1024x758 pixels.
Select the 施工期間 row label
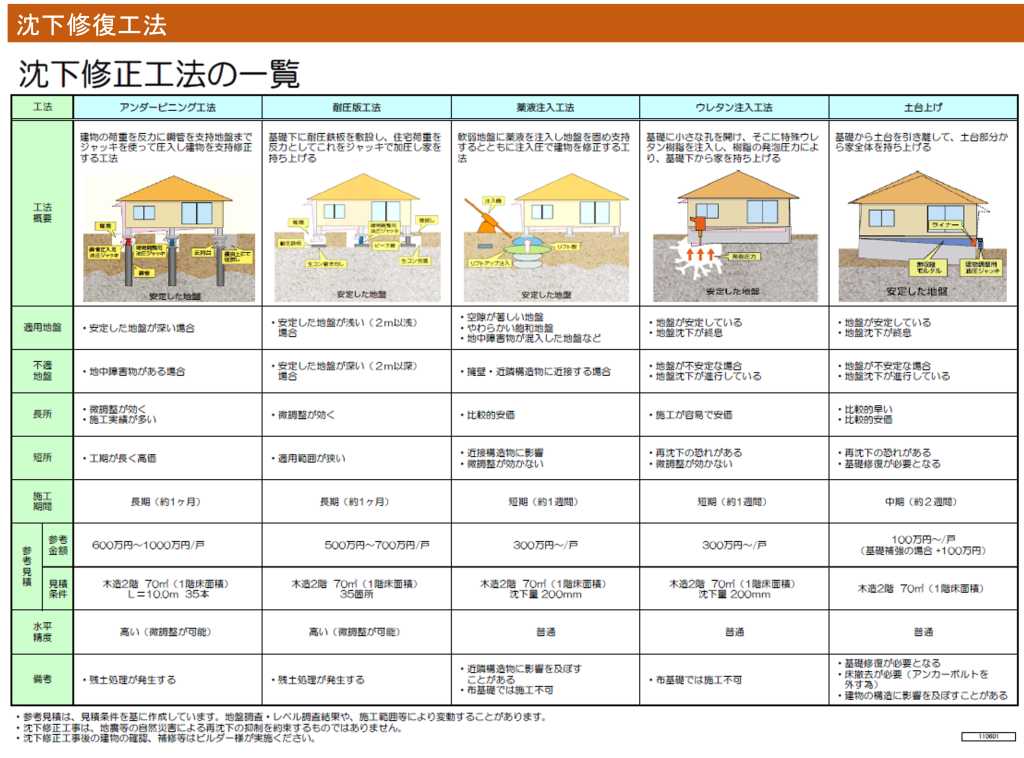[42, 501]
